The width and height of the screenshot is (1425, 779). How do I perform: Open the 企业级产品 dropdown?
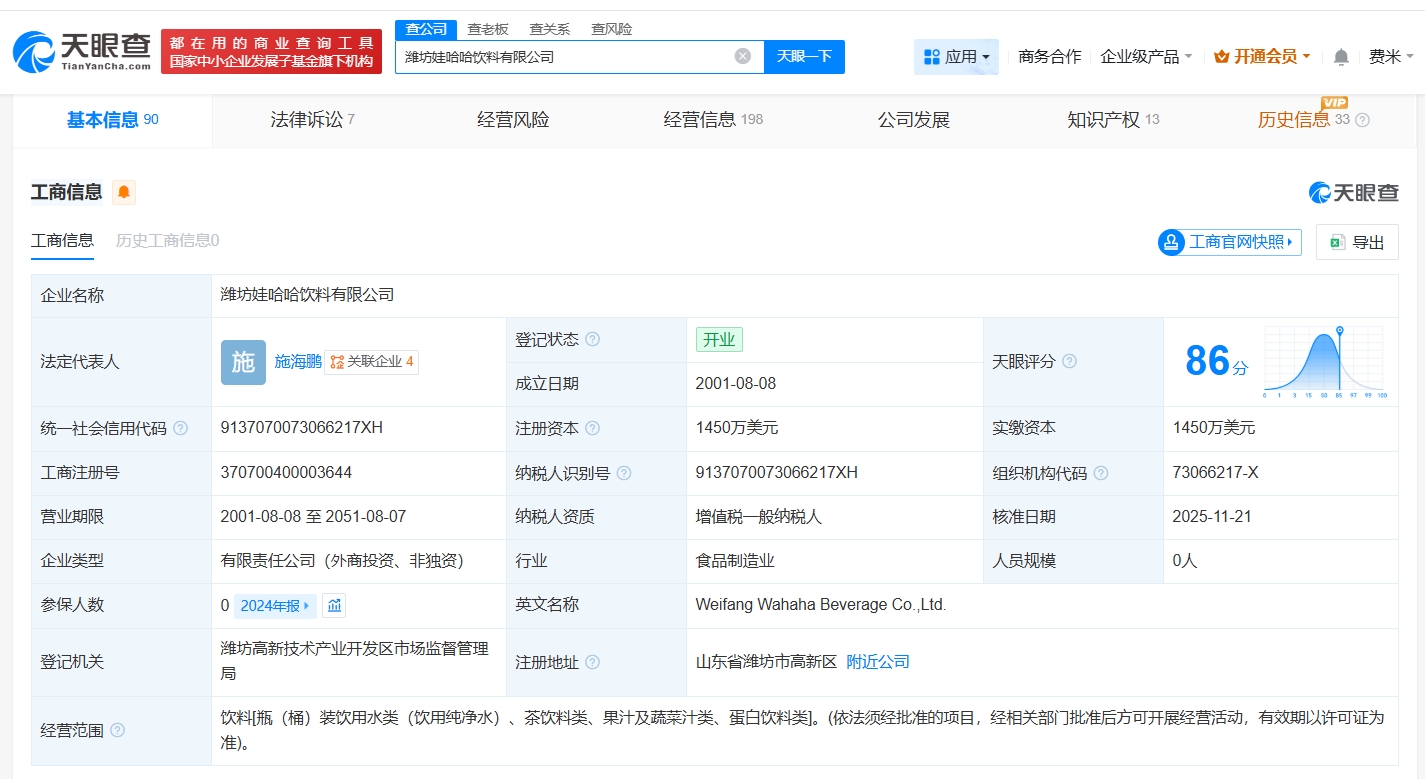pyautogui.click(x=1146, y=57)
